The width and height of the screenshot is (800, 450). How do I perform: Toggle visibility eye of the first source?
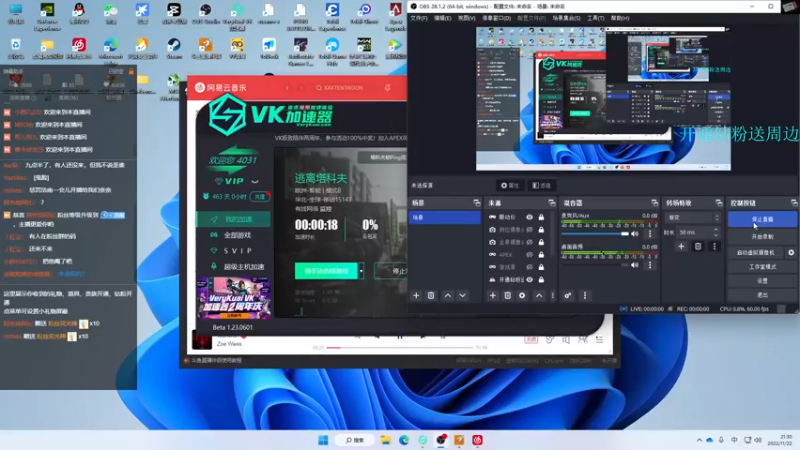[x=530, y=217]
